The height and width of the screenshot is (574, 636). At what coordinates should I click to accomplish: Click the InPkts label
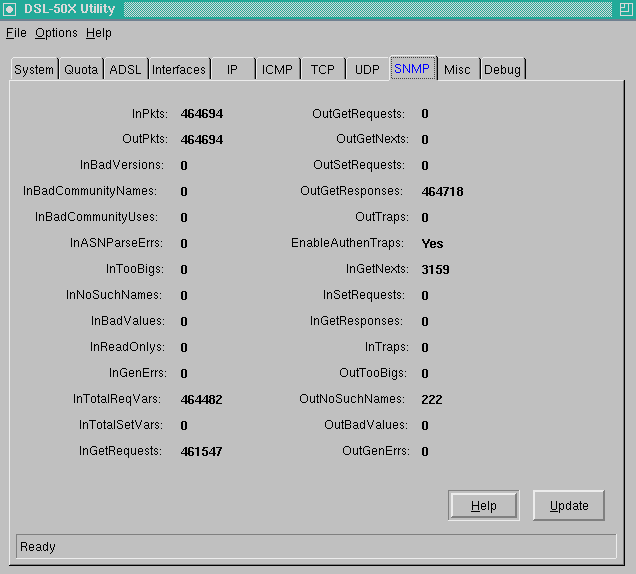(x=150, y=114)
